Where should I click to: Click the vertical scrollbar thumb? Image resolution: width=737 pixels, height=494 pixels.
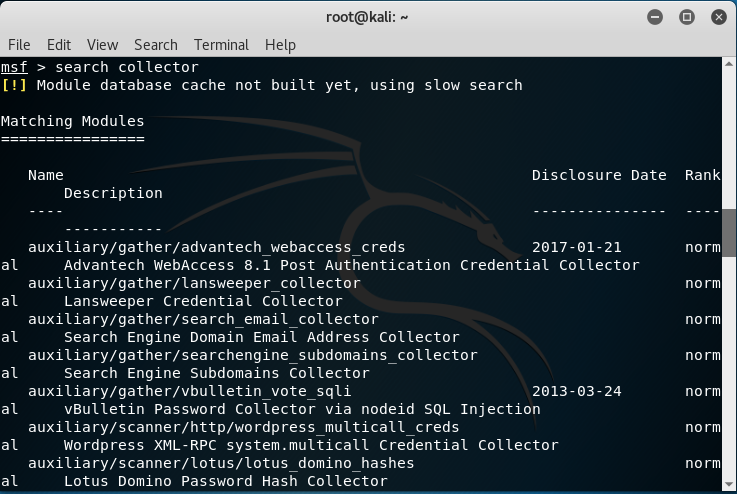(x=729, y=233)
